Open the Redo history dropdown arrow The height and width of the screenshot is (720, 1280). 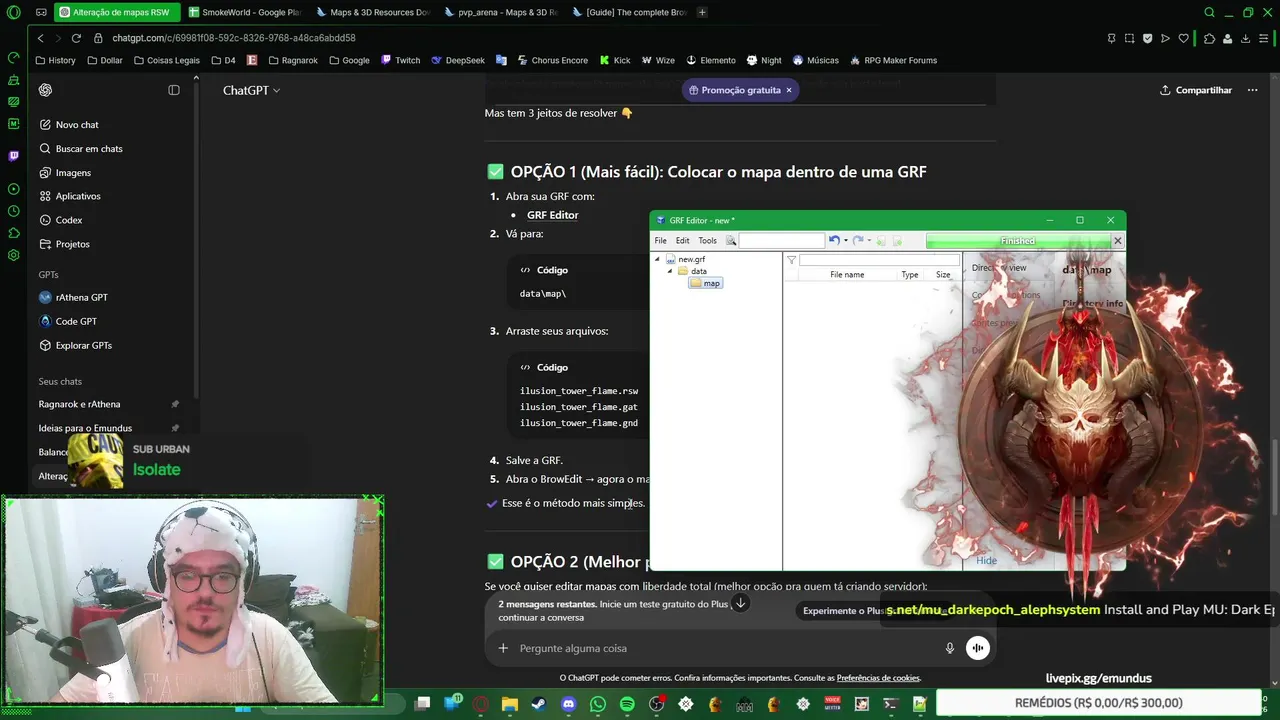pos(868,241)
